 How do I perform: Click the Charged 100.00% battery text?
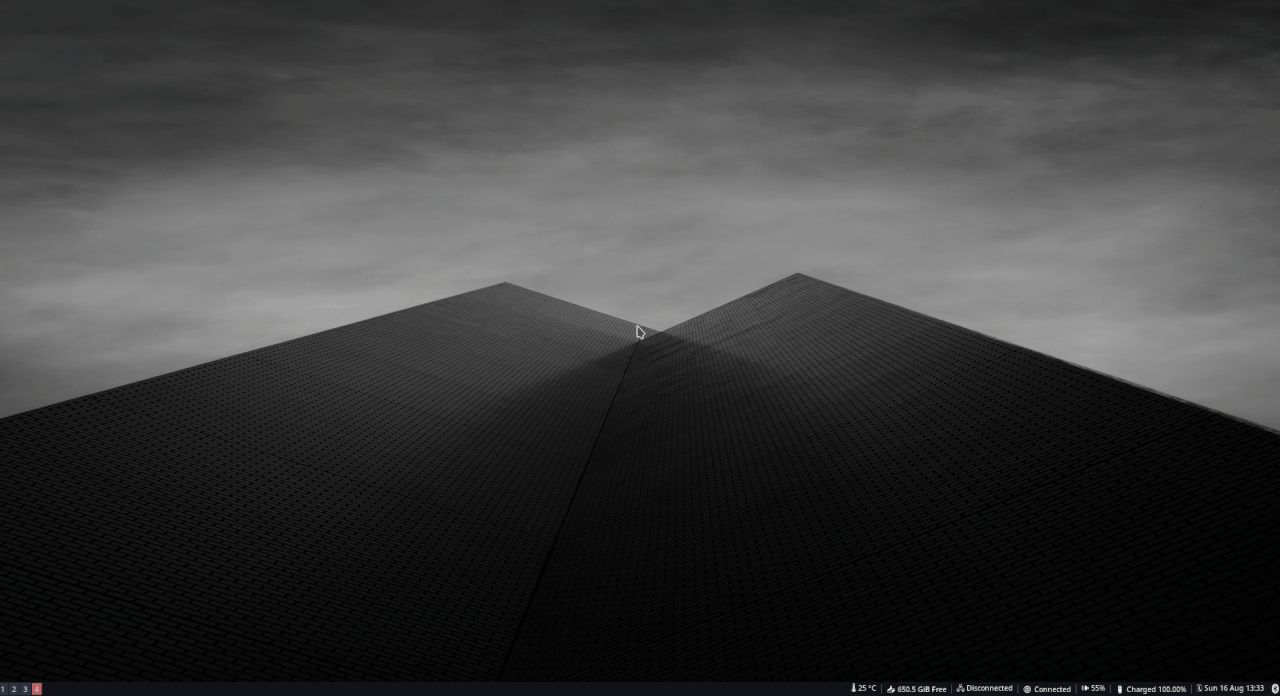pyautogui.click(x=1156, y=689)
